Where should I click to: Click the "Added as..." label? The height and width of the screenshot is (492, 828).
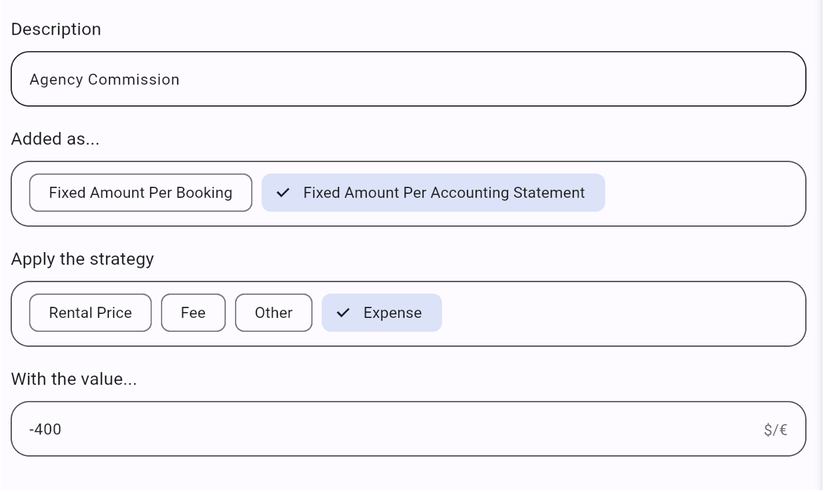coord(55,139)
